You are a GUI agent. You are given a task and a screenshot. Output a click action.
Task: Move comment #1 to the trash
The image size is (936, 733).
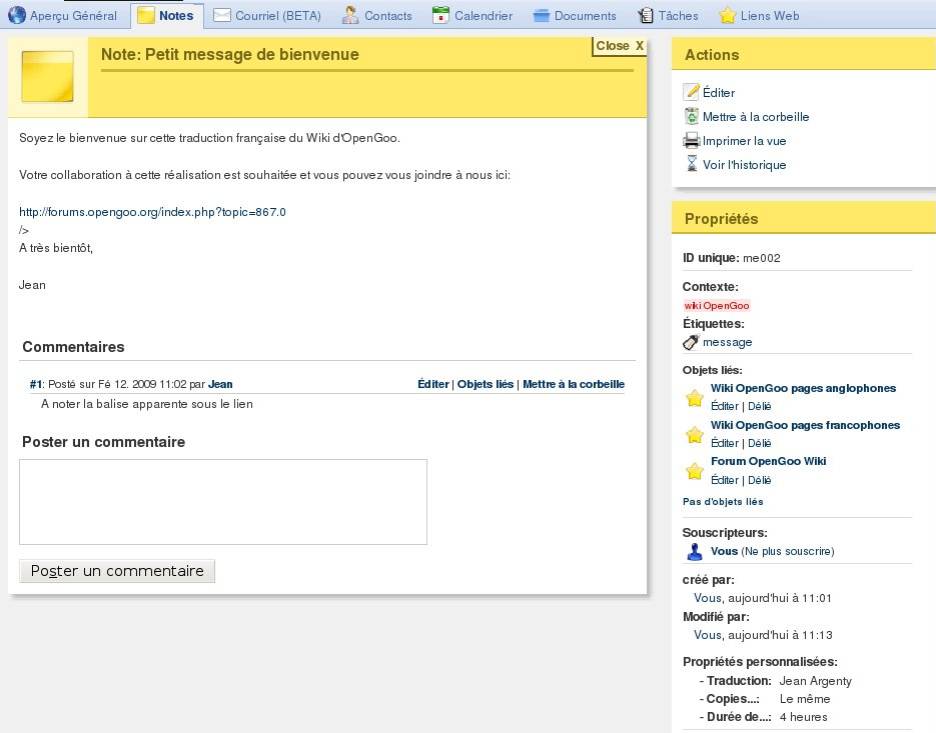[573, 384]
